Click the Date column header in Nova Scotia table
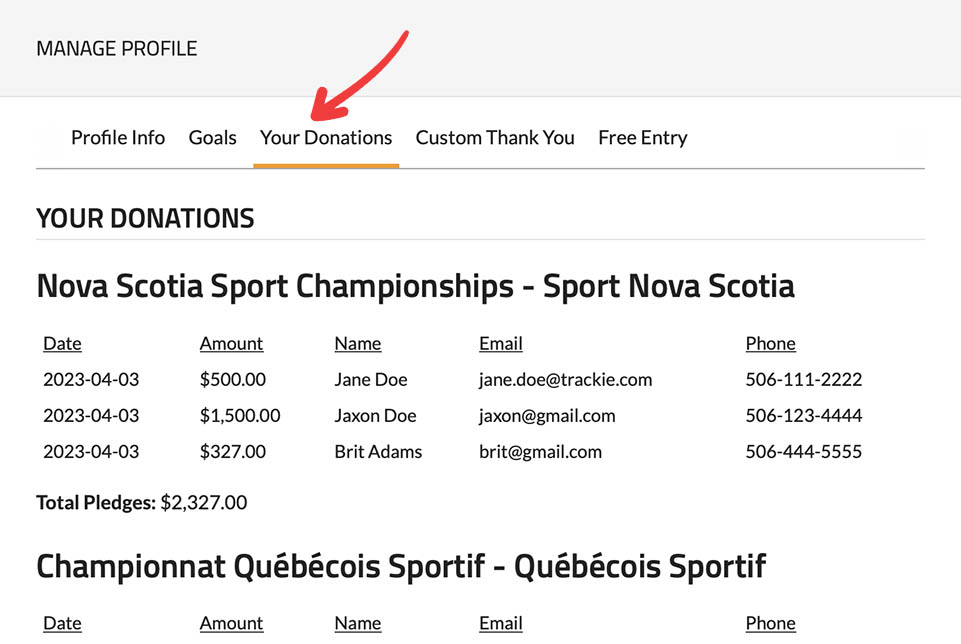This screenshot has width=961, height=644. click(62, 343)
